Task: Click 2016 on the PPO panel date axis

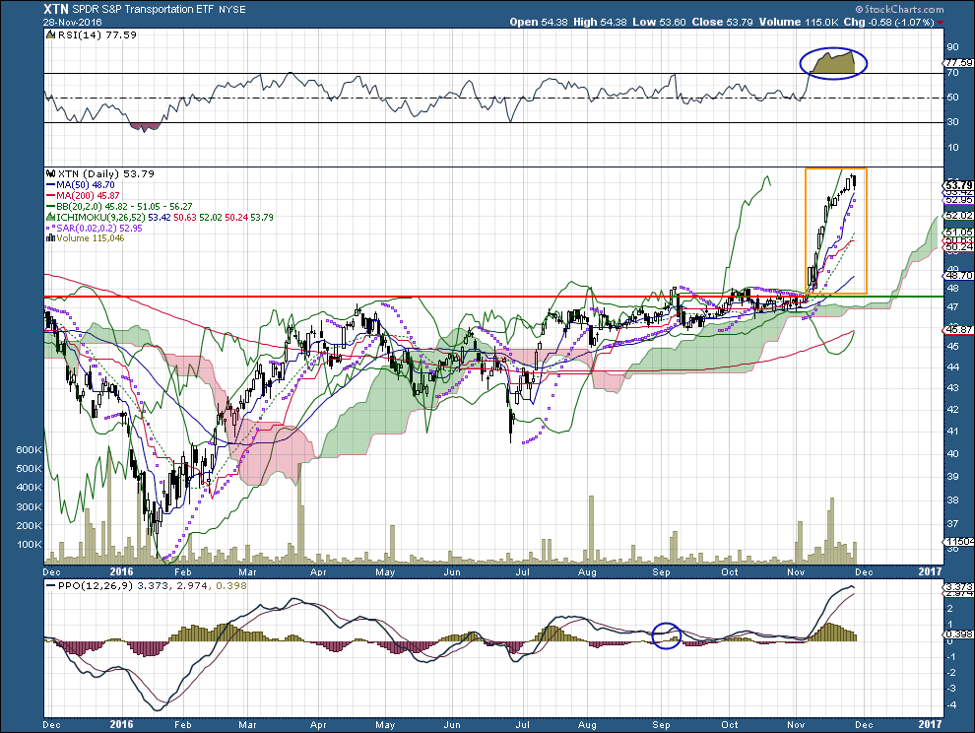Action: coord(121,724)
